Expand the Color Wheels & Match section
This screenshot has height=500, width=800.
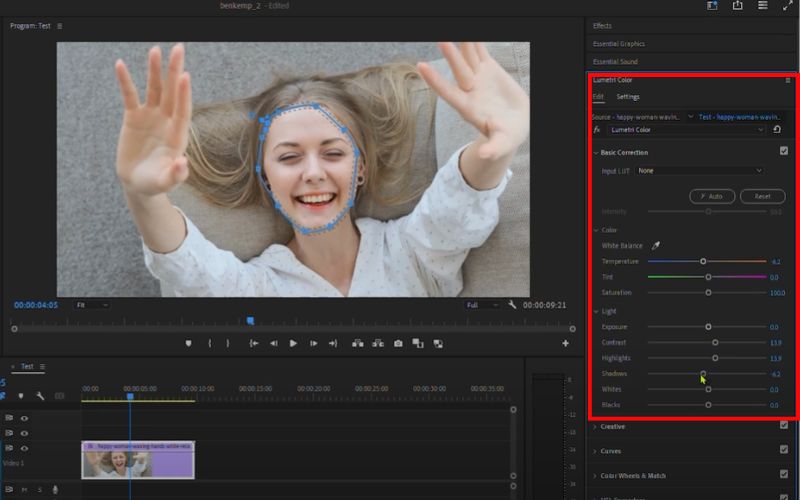point(632,476)
